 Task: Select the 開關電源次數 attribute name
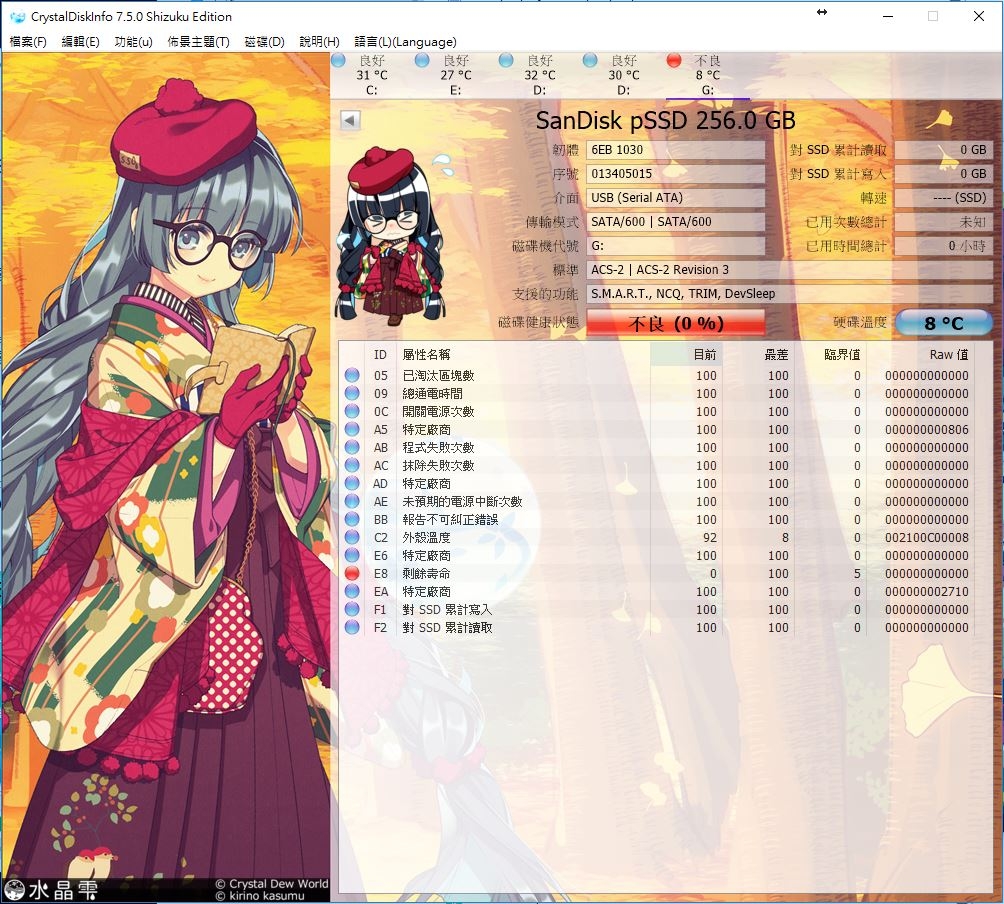click(439, 411)
